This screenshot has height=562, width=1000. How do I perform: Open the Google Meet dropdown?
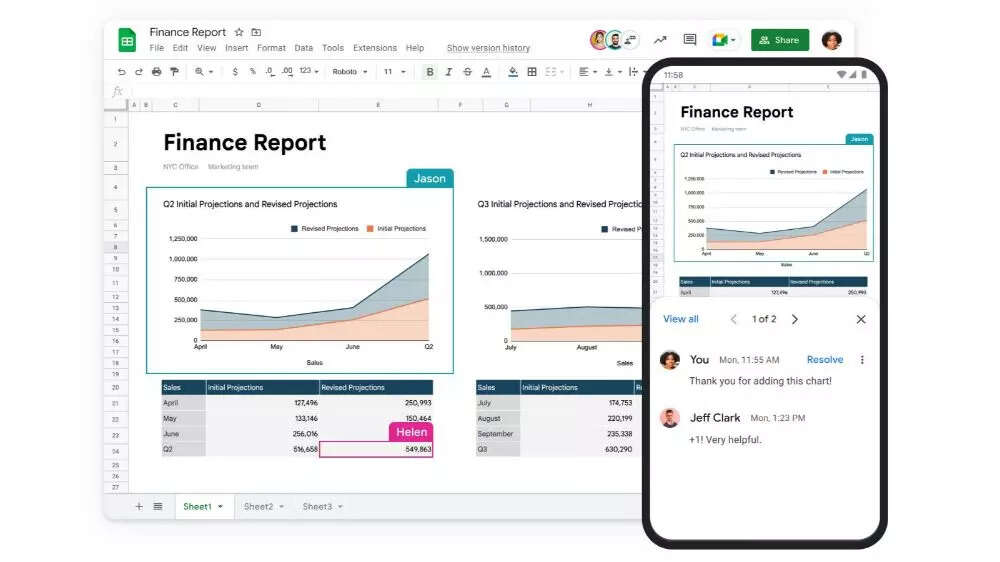(725, 40)
